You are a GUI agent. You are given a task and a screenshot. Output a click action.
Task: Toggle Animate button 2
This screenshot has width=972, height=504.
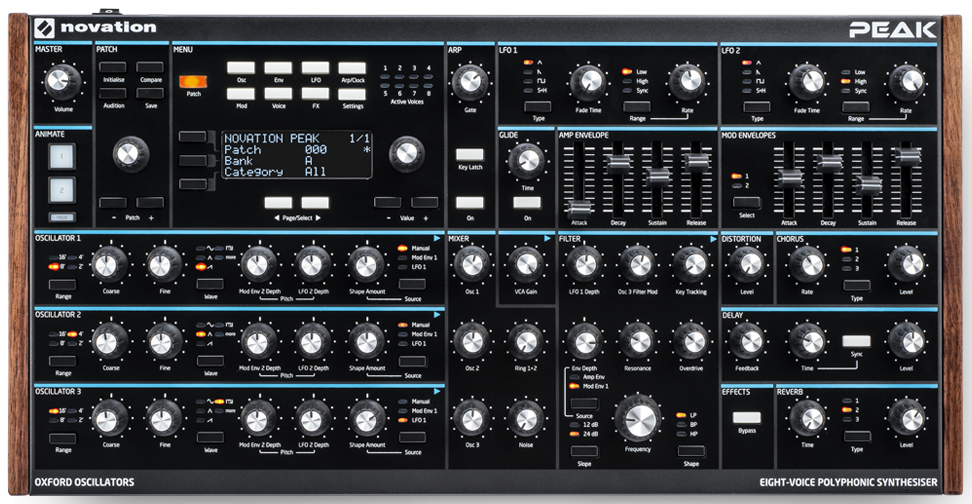(62, 190)
